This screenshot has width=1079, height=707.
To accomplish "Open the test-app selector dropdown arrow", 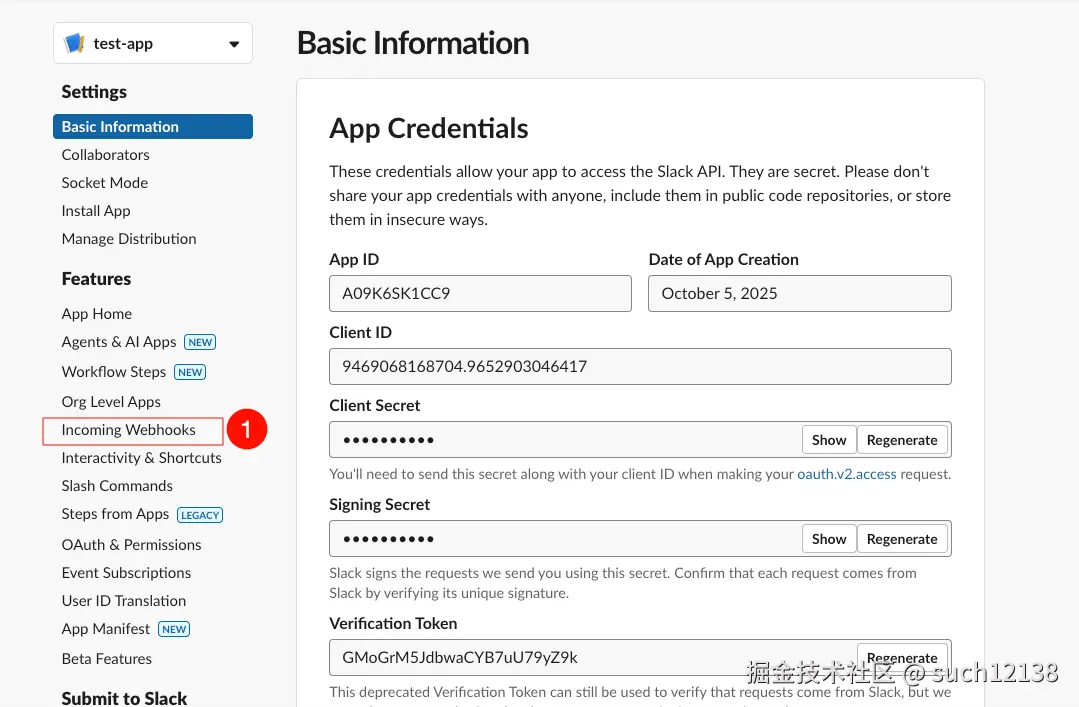I will (x=234, y=44).
